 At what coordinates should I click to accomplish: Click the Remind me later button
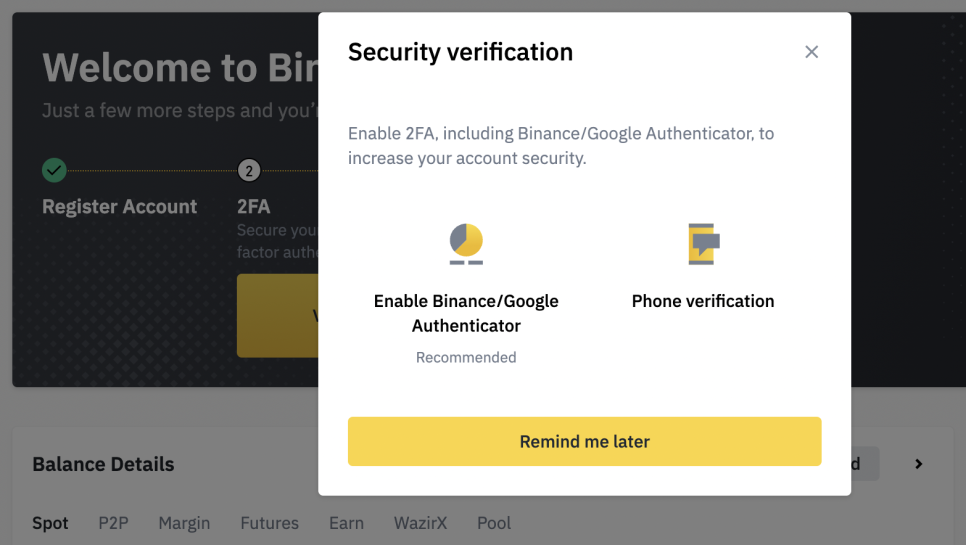584,442
